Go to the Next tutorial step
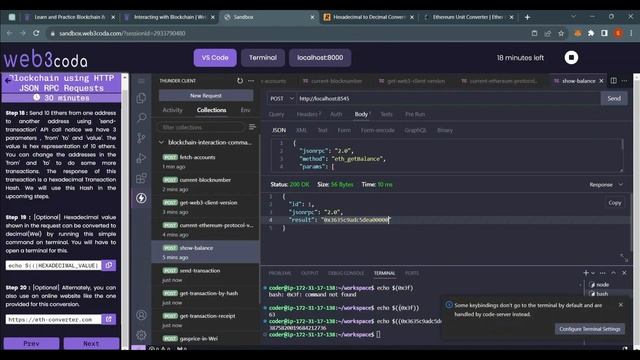640x360 pixels. click(x=91, y=344)
